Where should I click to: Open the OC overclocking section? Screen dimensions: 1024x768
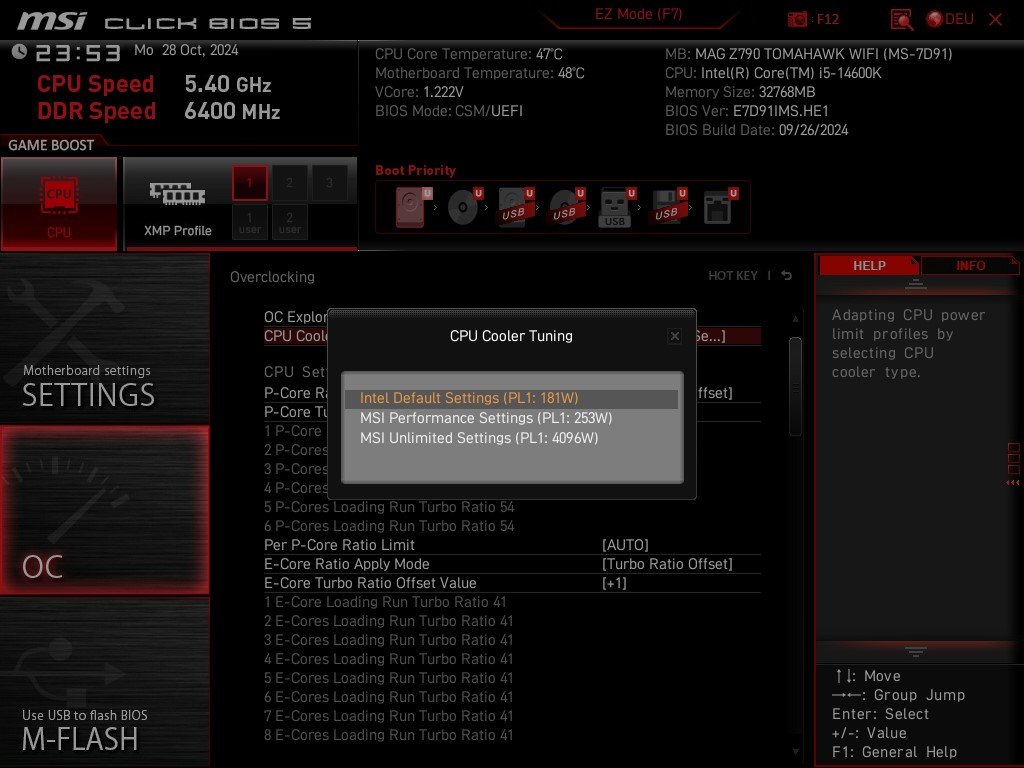[104, 510]
